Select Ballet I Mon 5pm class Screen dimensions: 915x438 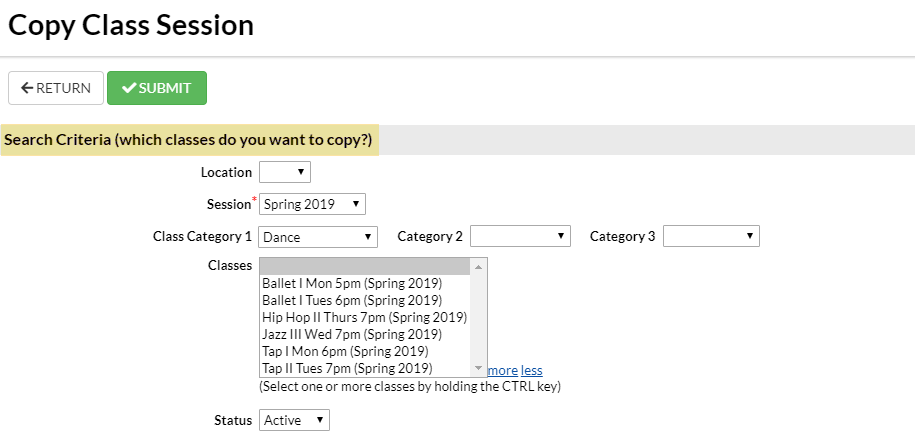coord(351,283)
